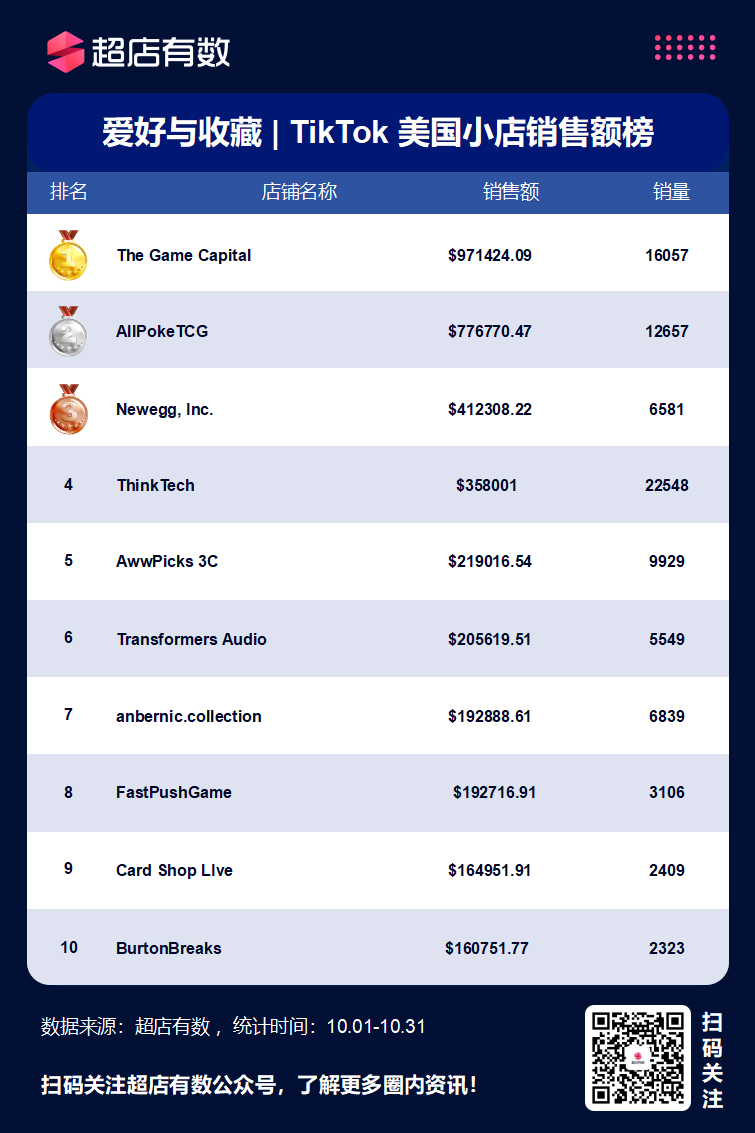Click FastPushGame sales amount $192716.91
This screenshot has height=1133, width=755.
click(494, 793)
